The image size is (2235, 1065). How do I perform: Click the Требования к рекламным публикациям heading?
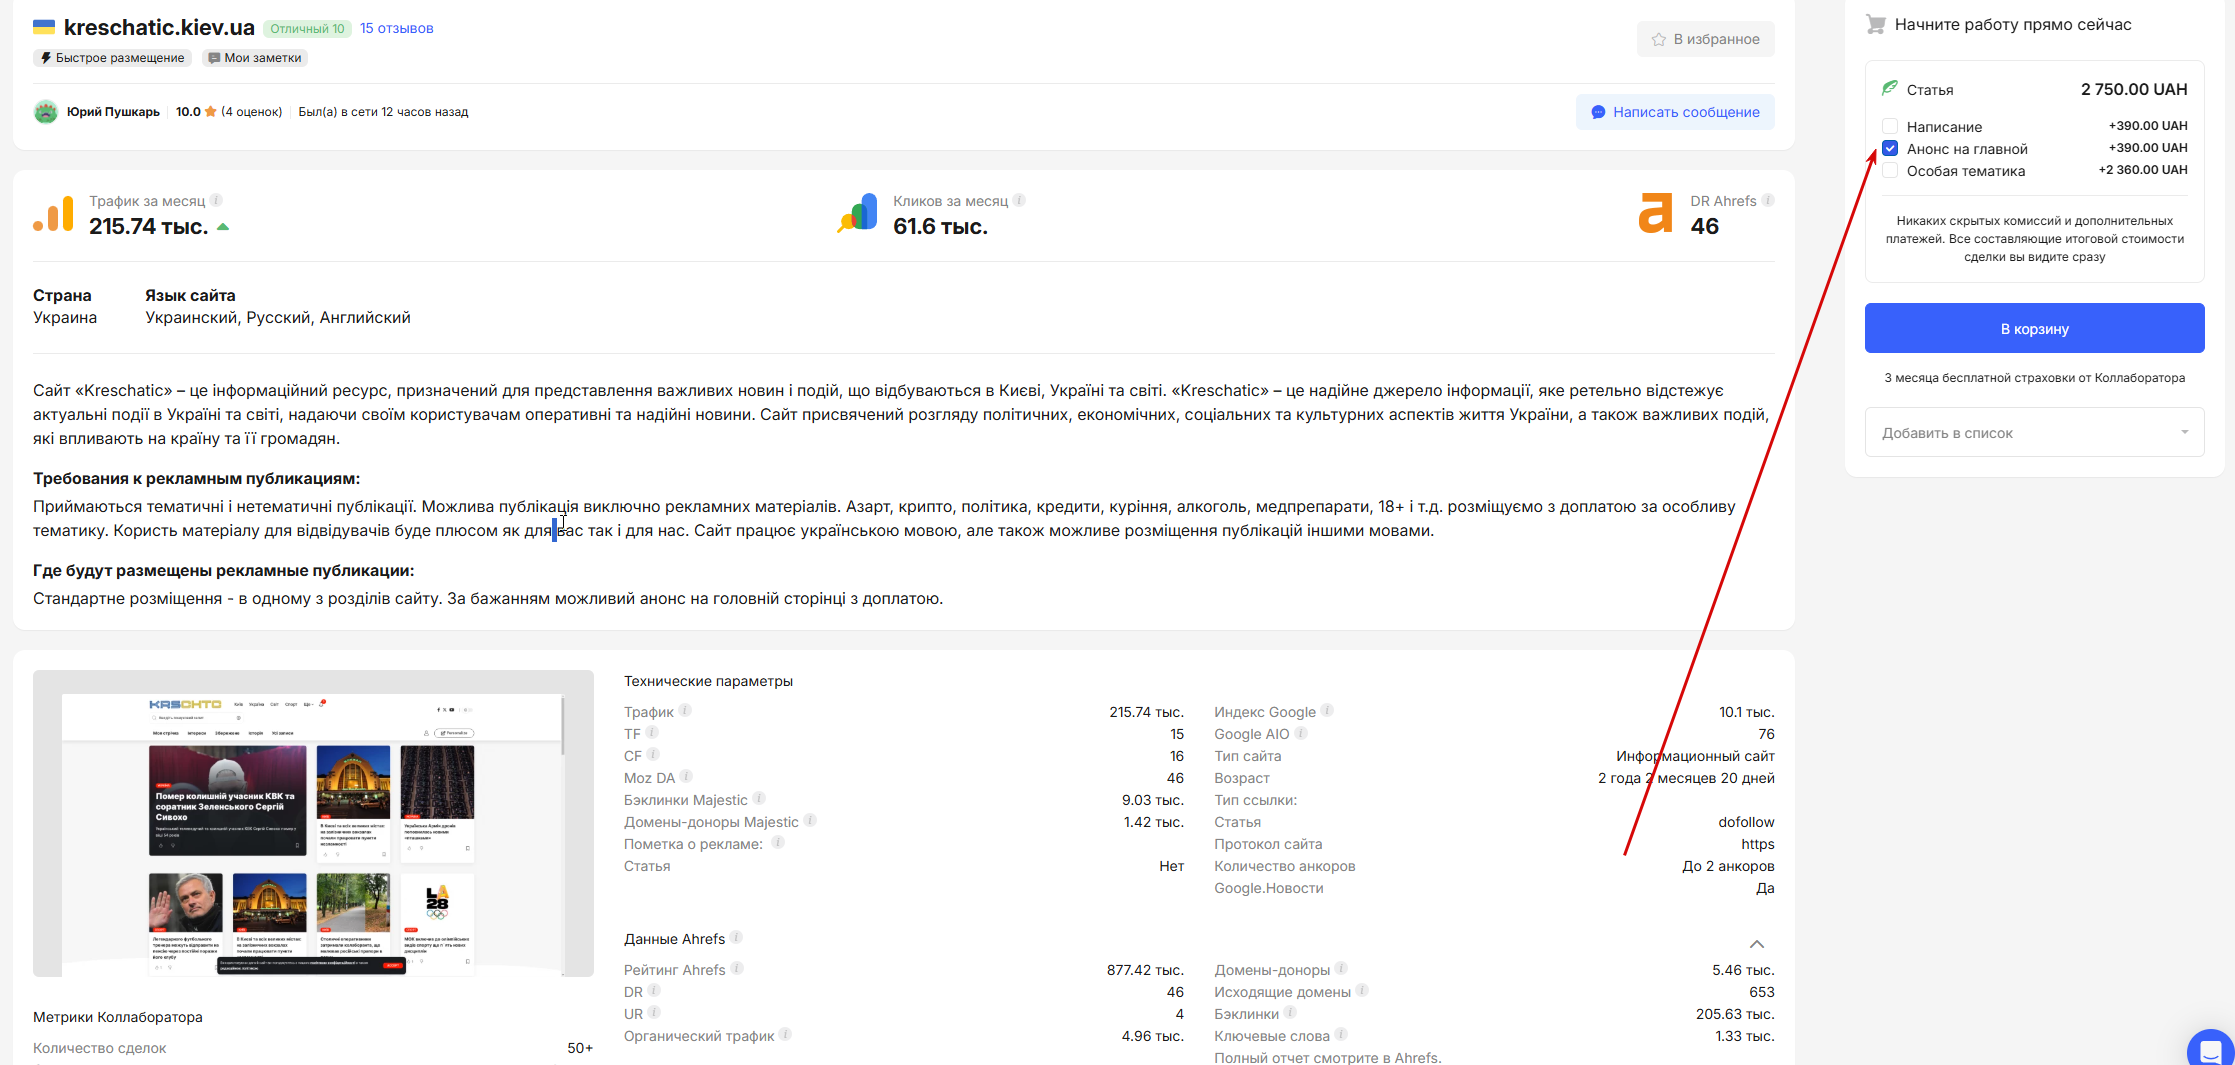(x=197, y=479)
